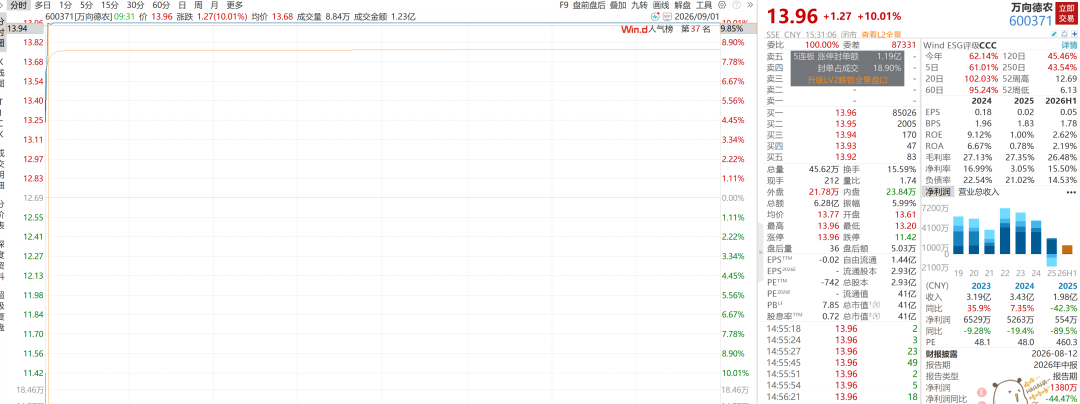1080x404 pixels.
Task: Switch to the 周 weekly chart tab
Action: click(198, 5)
